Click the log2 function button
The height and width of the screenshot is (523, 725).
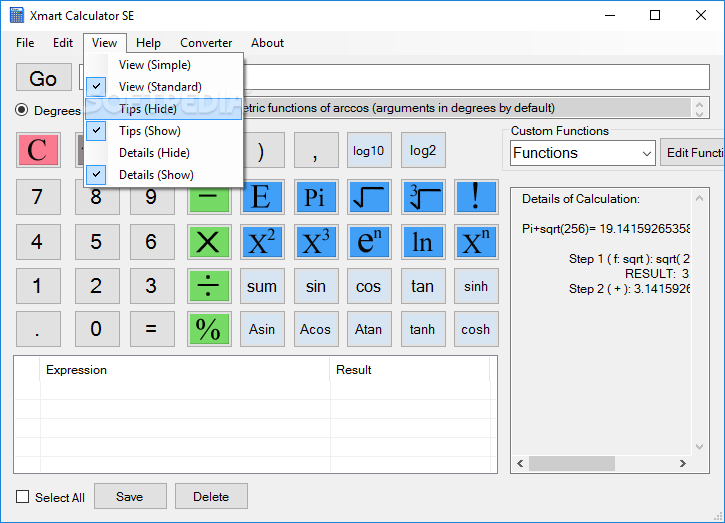(x=423, y=150)
